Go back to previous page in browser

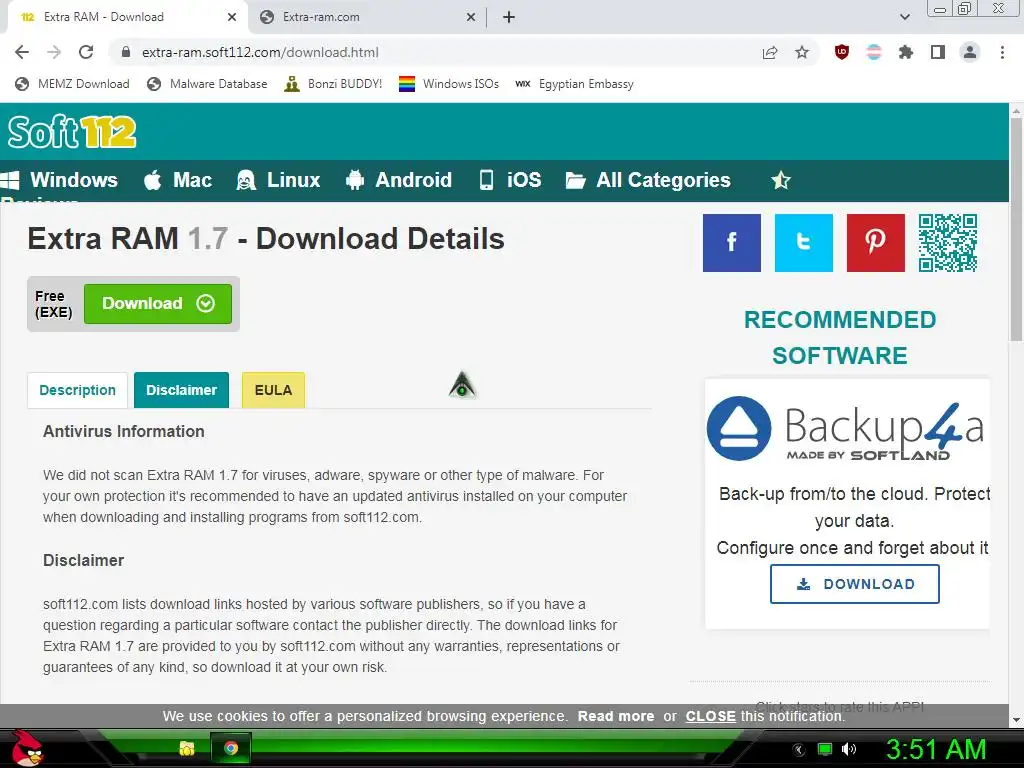[x=22, y=52]
